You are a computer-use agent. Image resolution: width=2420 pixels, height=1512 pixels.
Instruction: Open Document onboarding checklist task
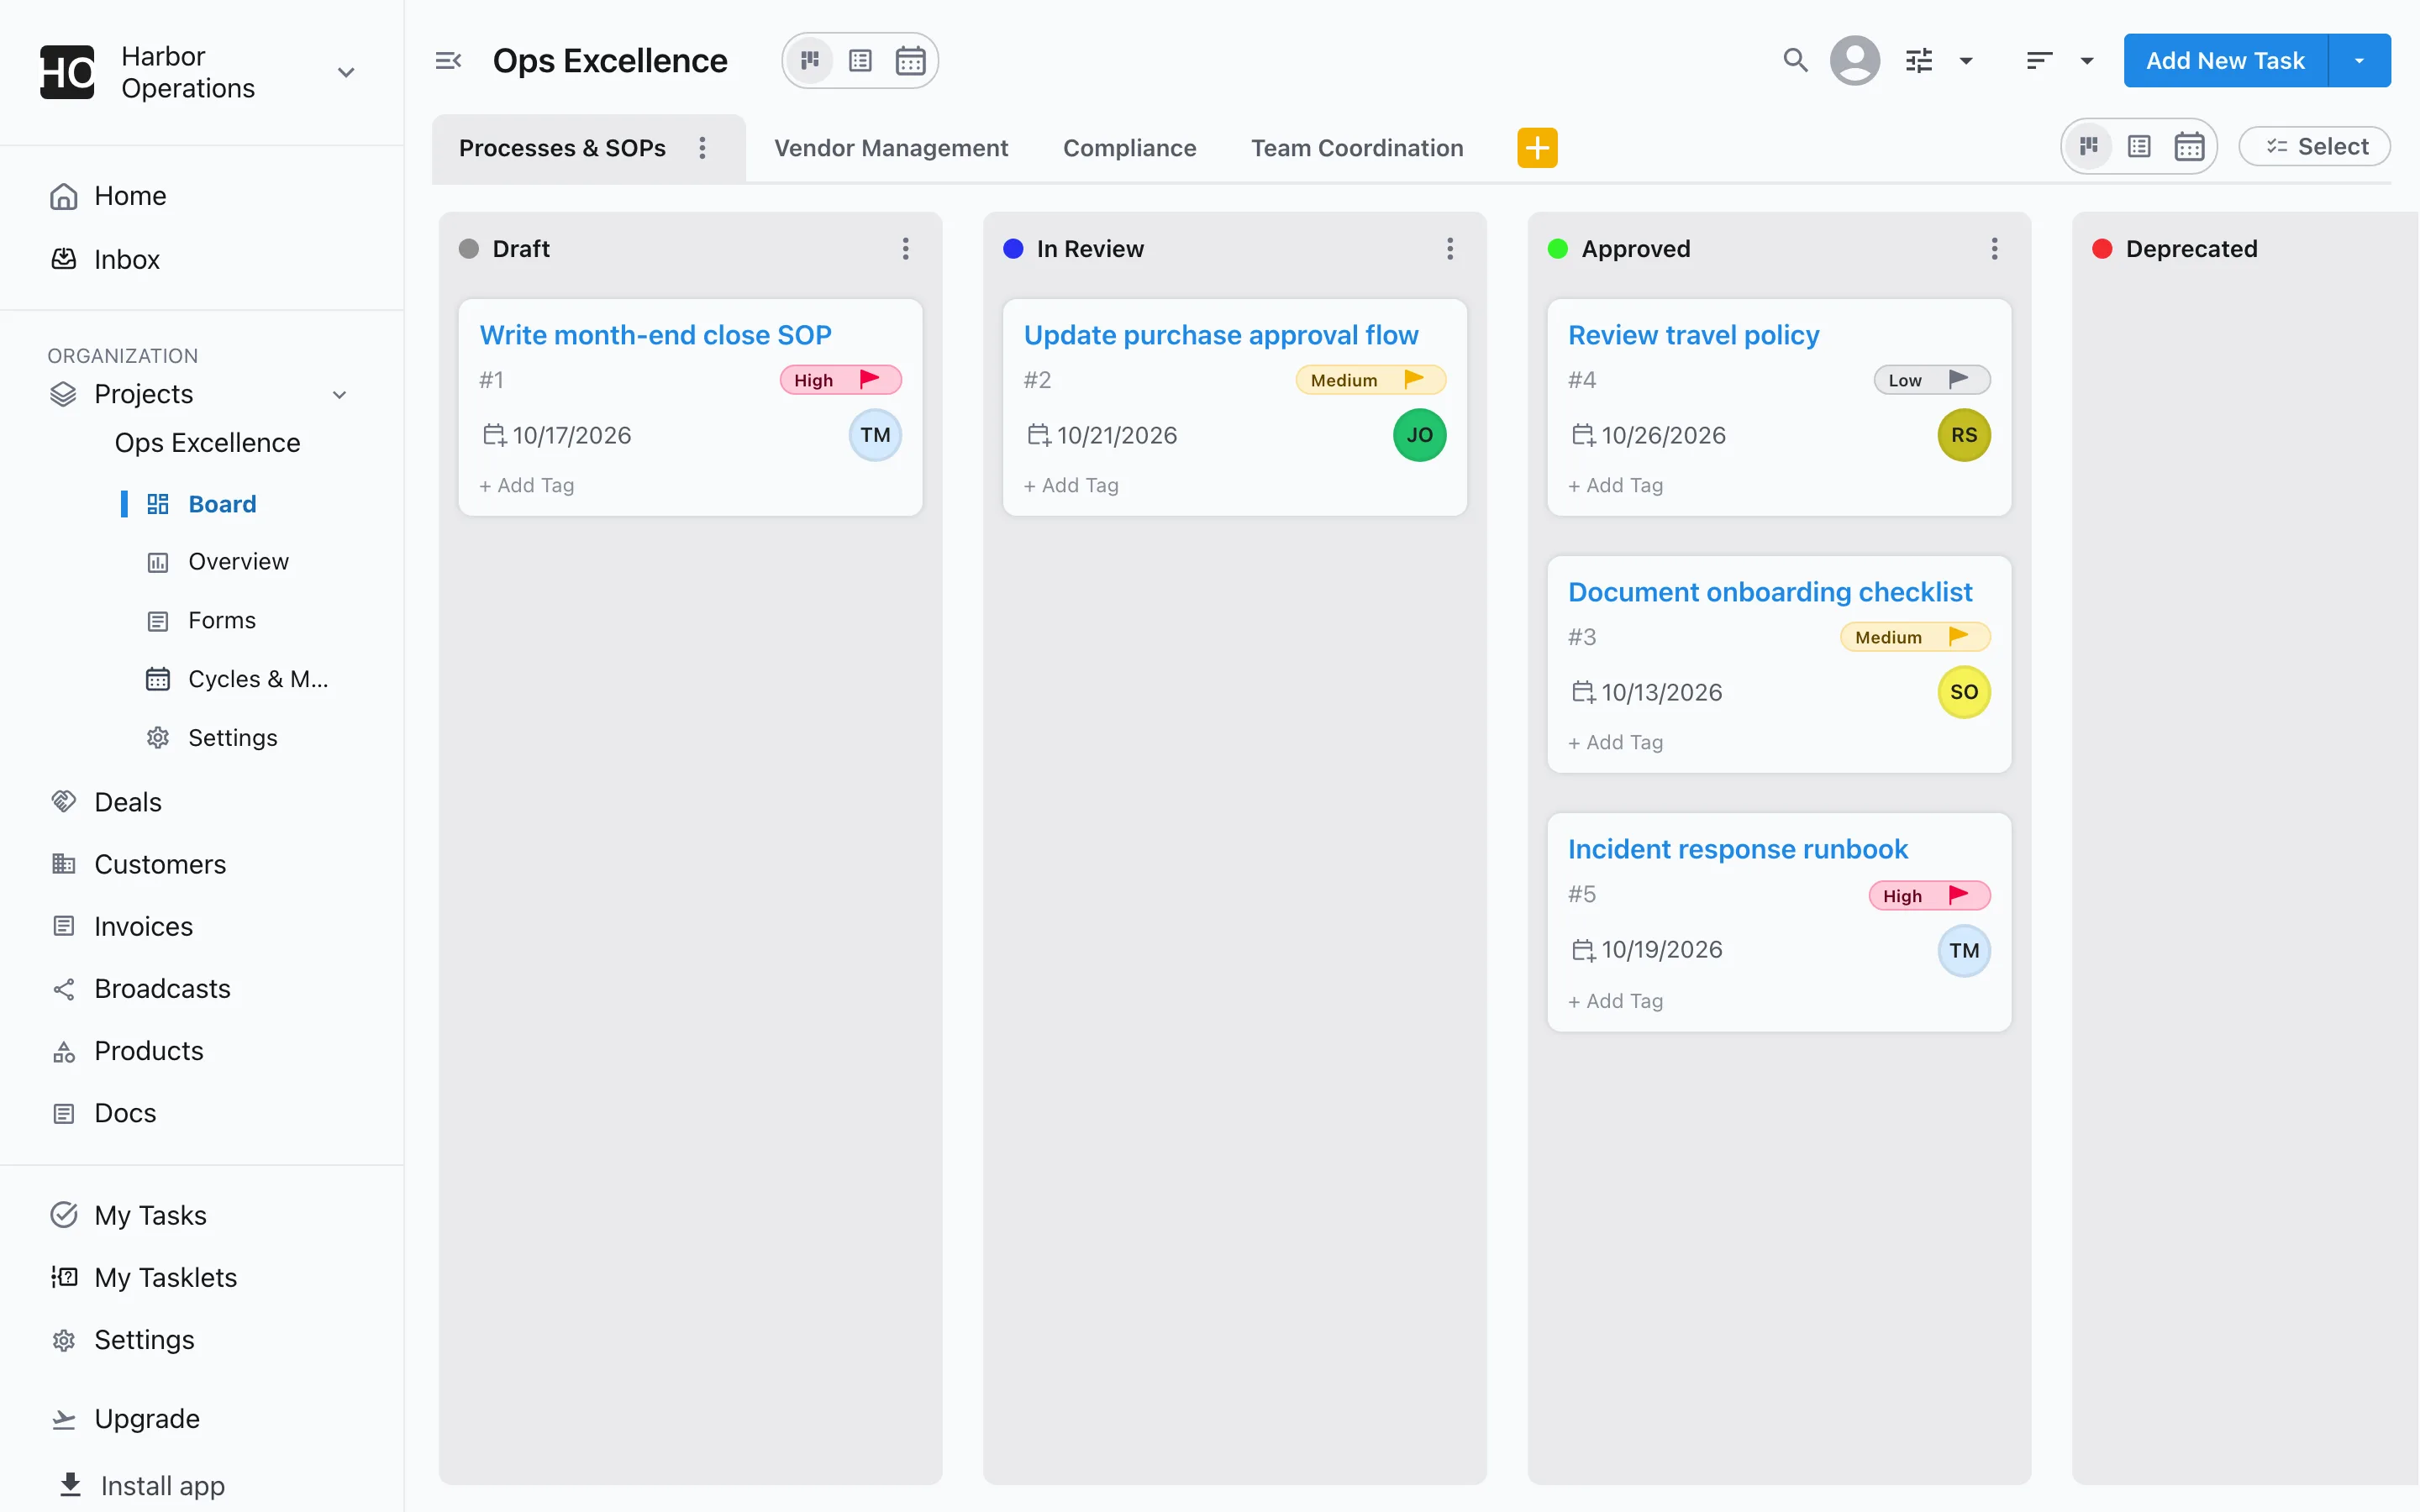click(x=1770, y=592)
